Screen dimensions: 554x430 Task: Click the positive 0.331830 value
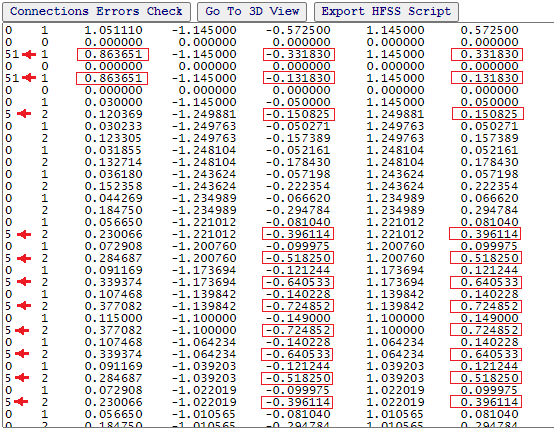[x=489, y=54]
